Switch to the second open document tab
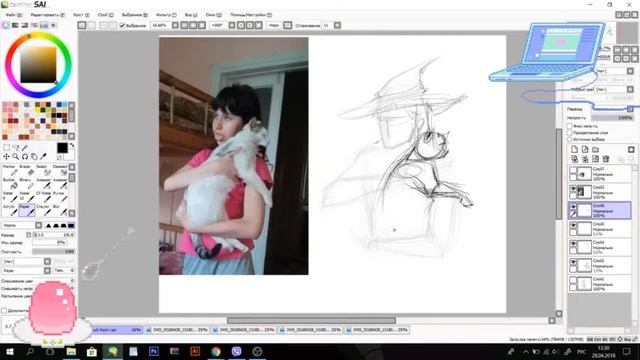The width and height of the screenshot is (640, 360). pos(178,330)
